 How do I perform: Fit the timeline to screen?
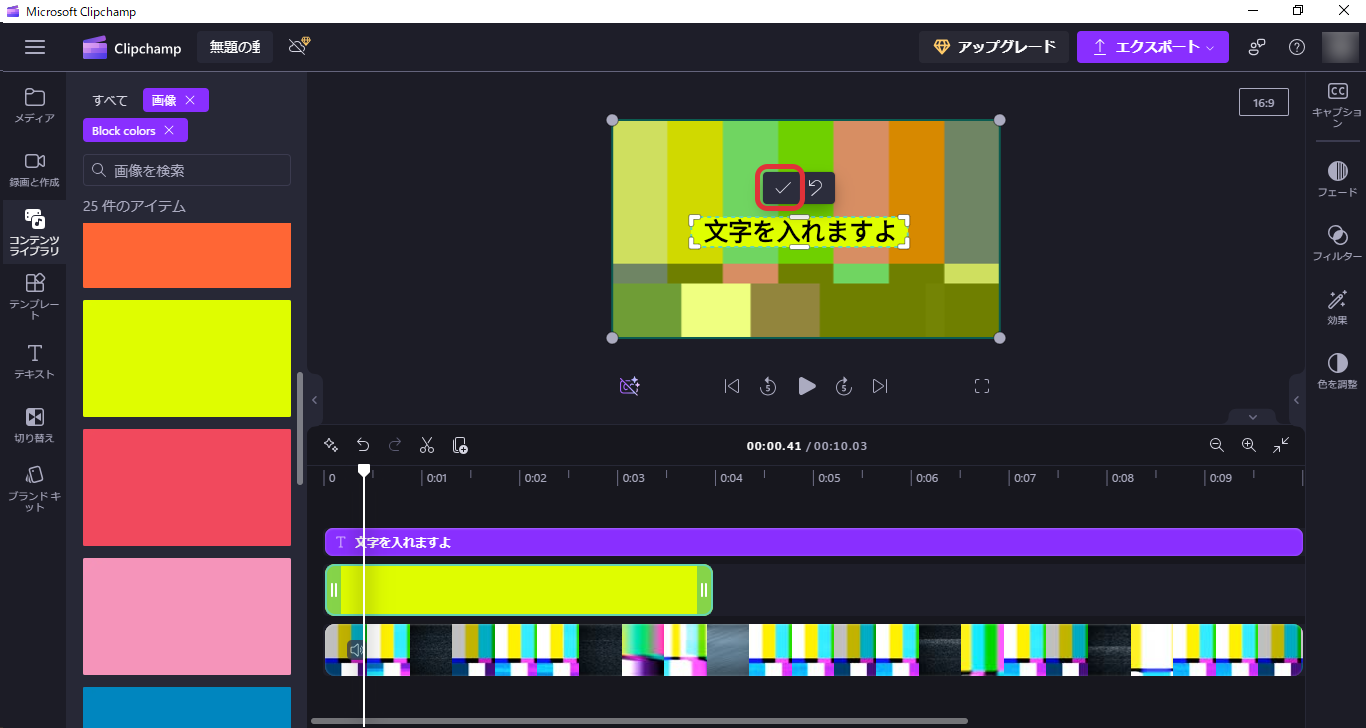point(1281,445)
